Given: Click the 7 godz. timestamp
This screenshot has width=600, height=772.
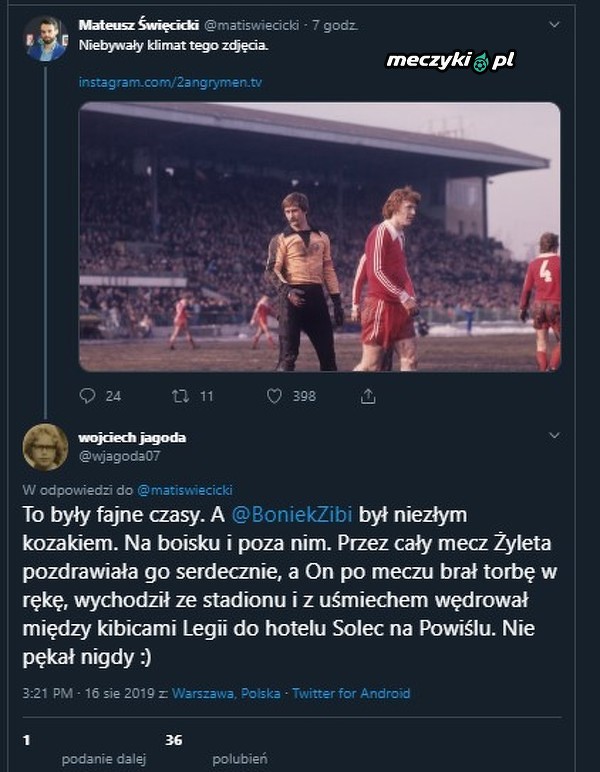Looking at the screenshot, I should pos(338,24).
